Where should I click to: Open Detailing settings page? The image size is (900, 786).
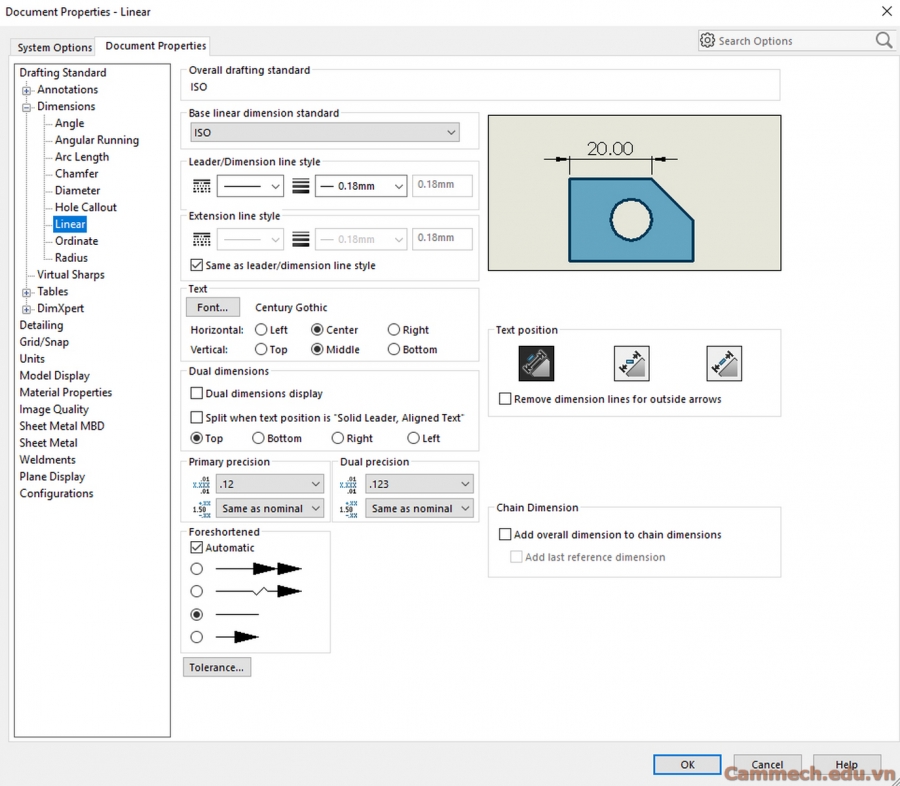[x=41, y=325]
